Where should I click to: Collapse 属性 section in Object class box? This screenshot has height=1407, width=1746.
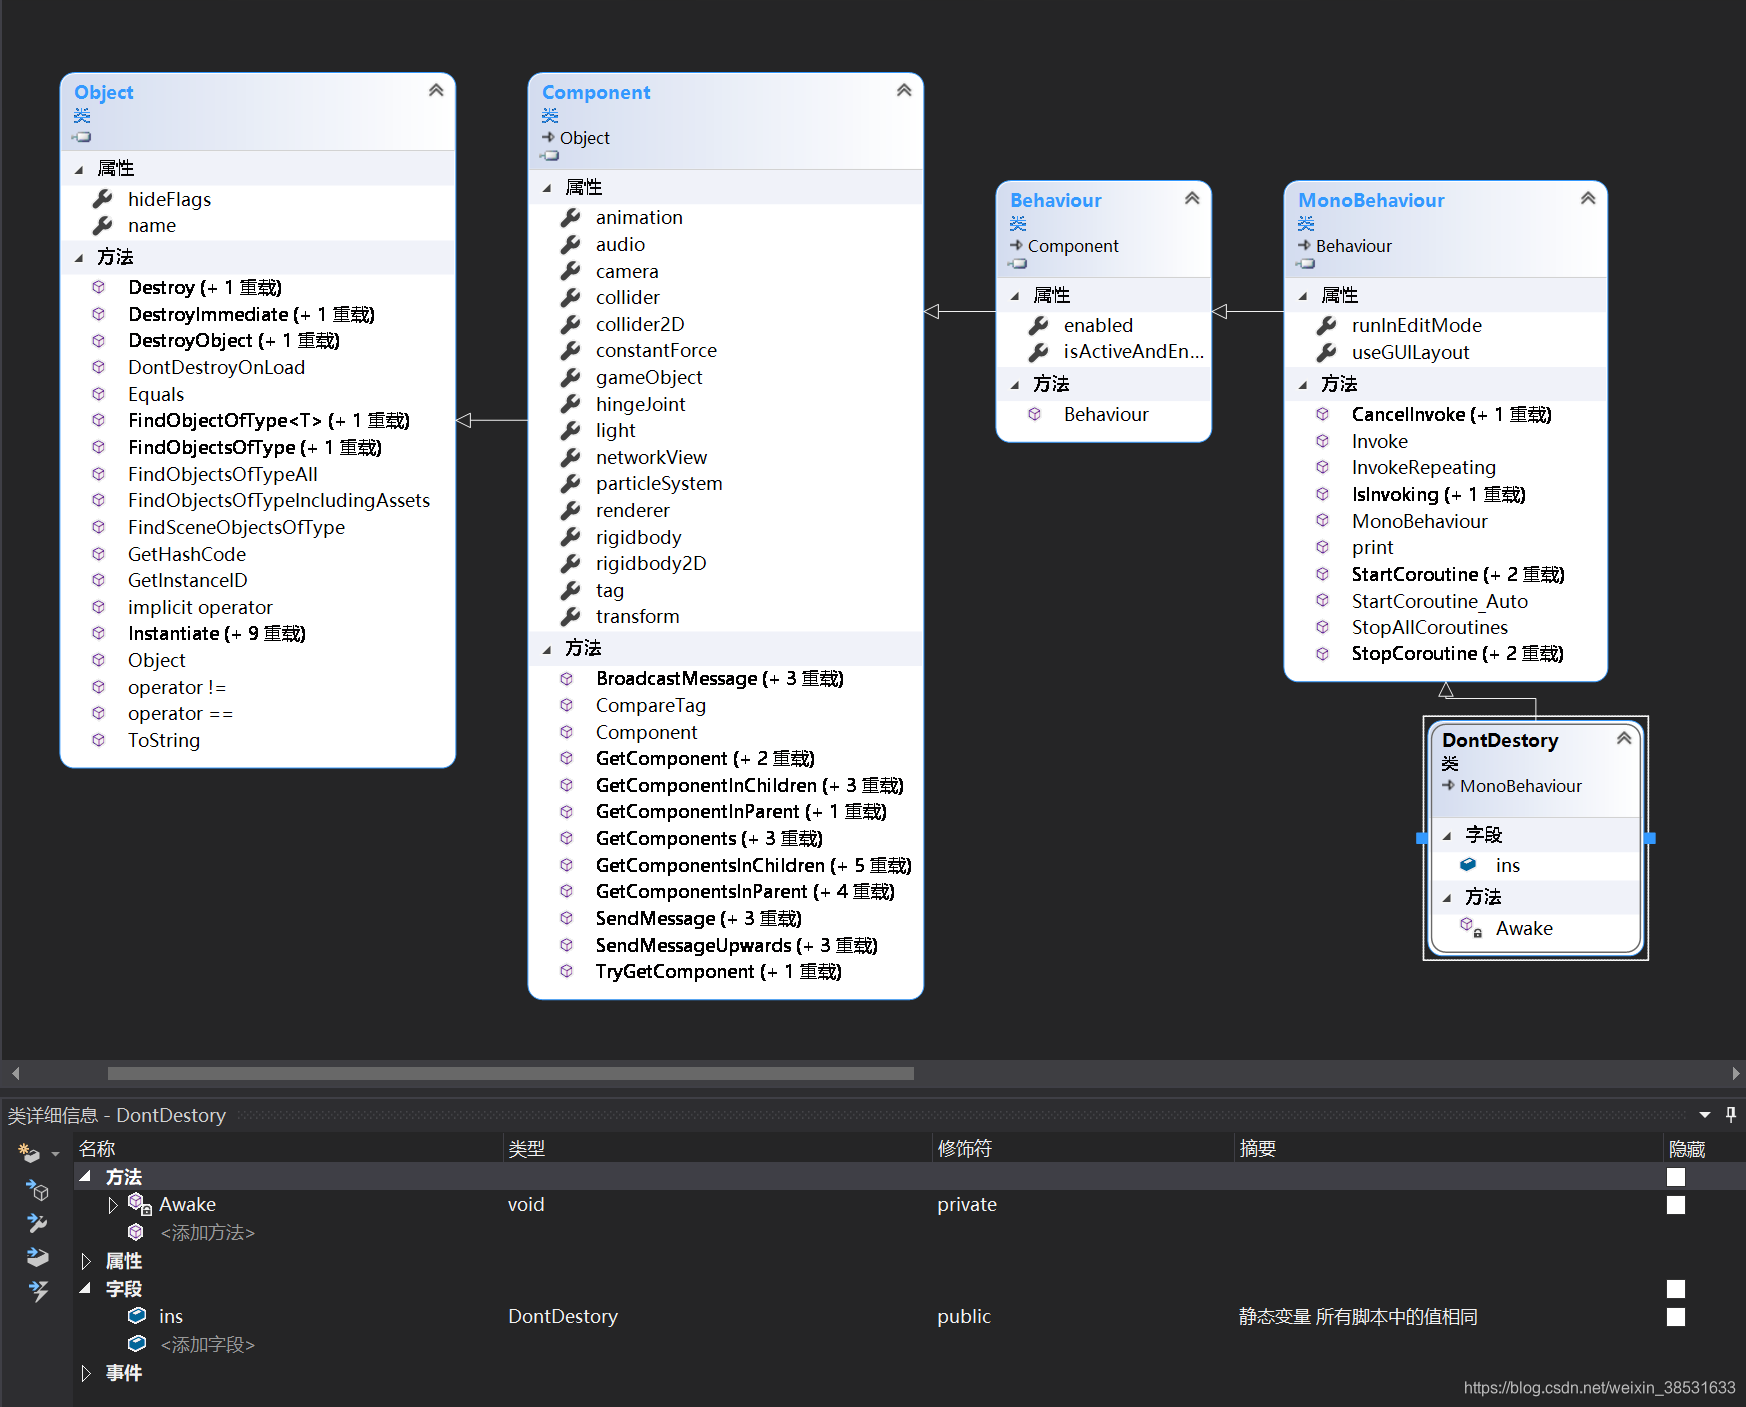[79, 169]
